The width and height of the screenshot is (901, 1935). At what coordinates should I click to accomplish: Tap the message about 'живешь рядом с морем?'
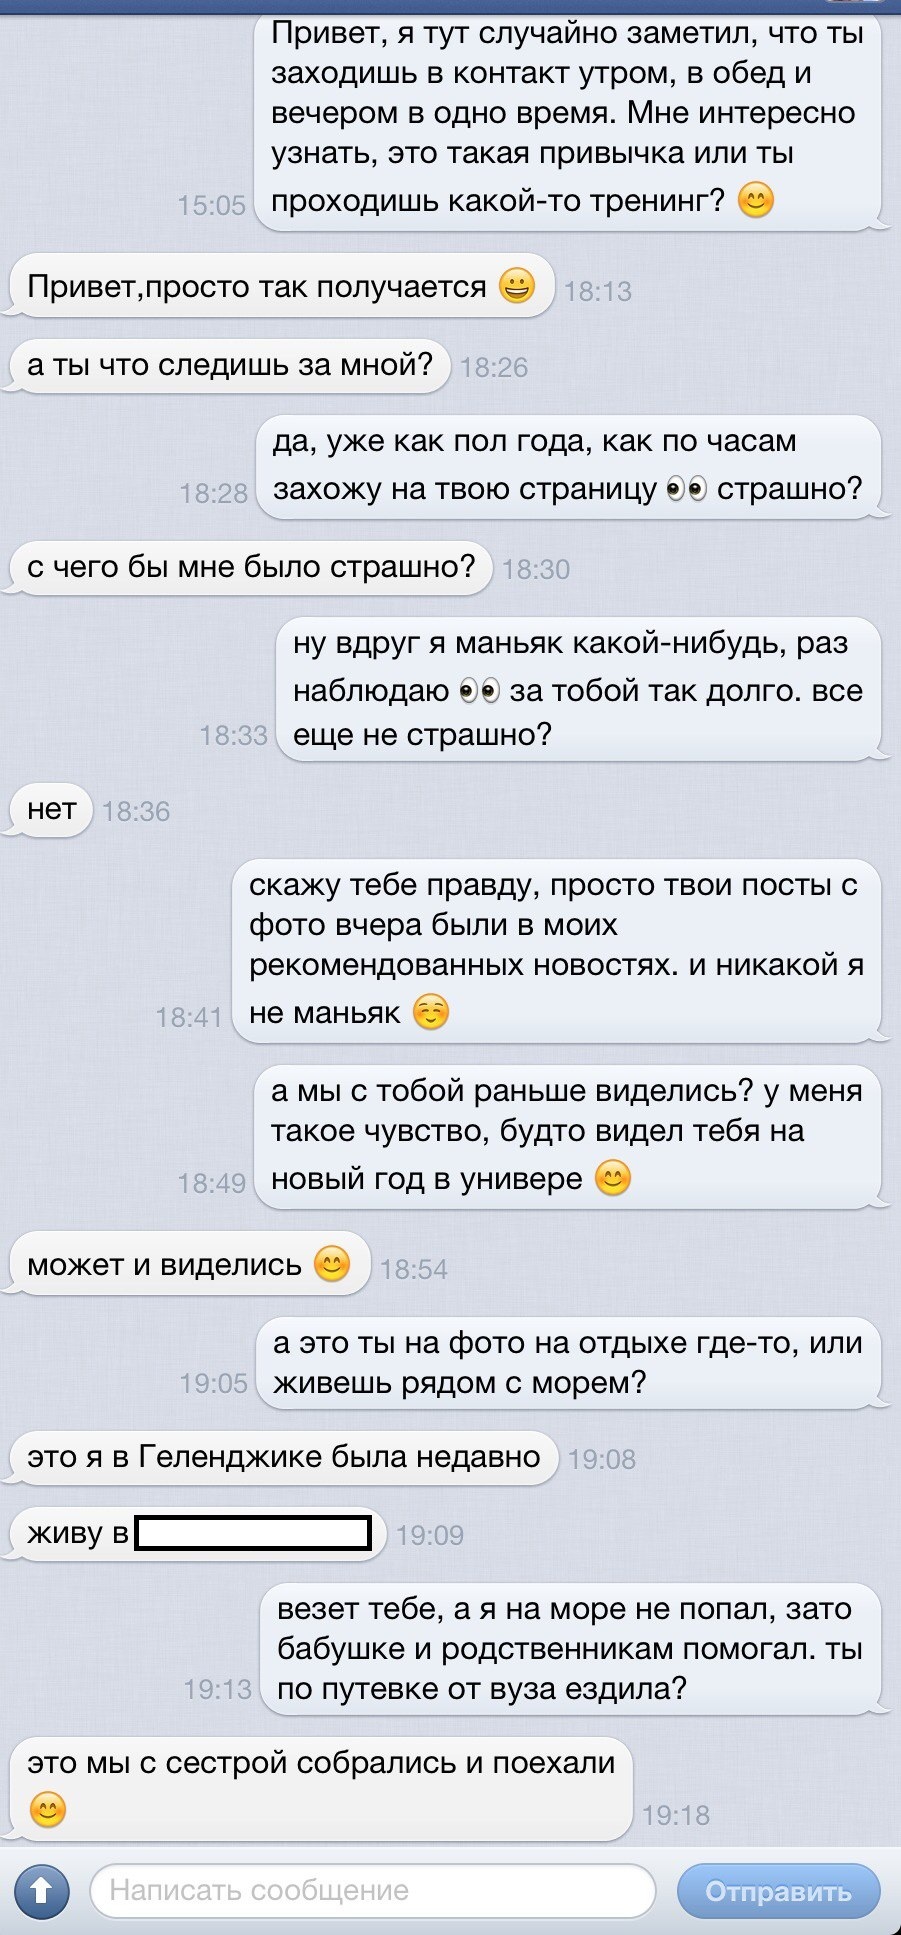tap(570, 1362)
